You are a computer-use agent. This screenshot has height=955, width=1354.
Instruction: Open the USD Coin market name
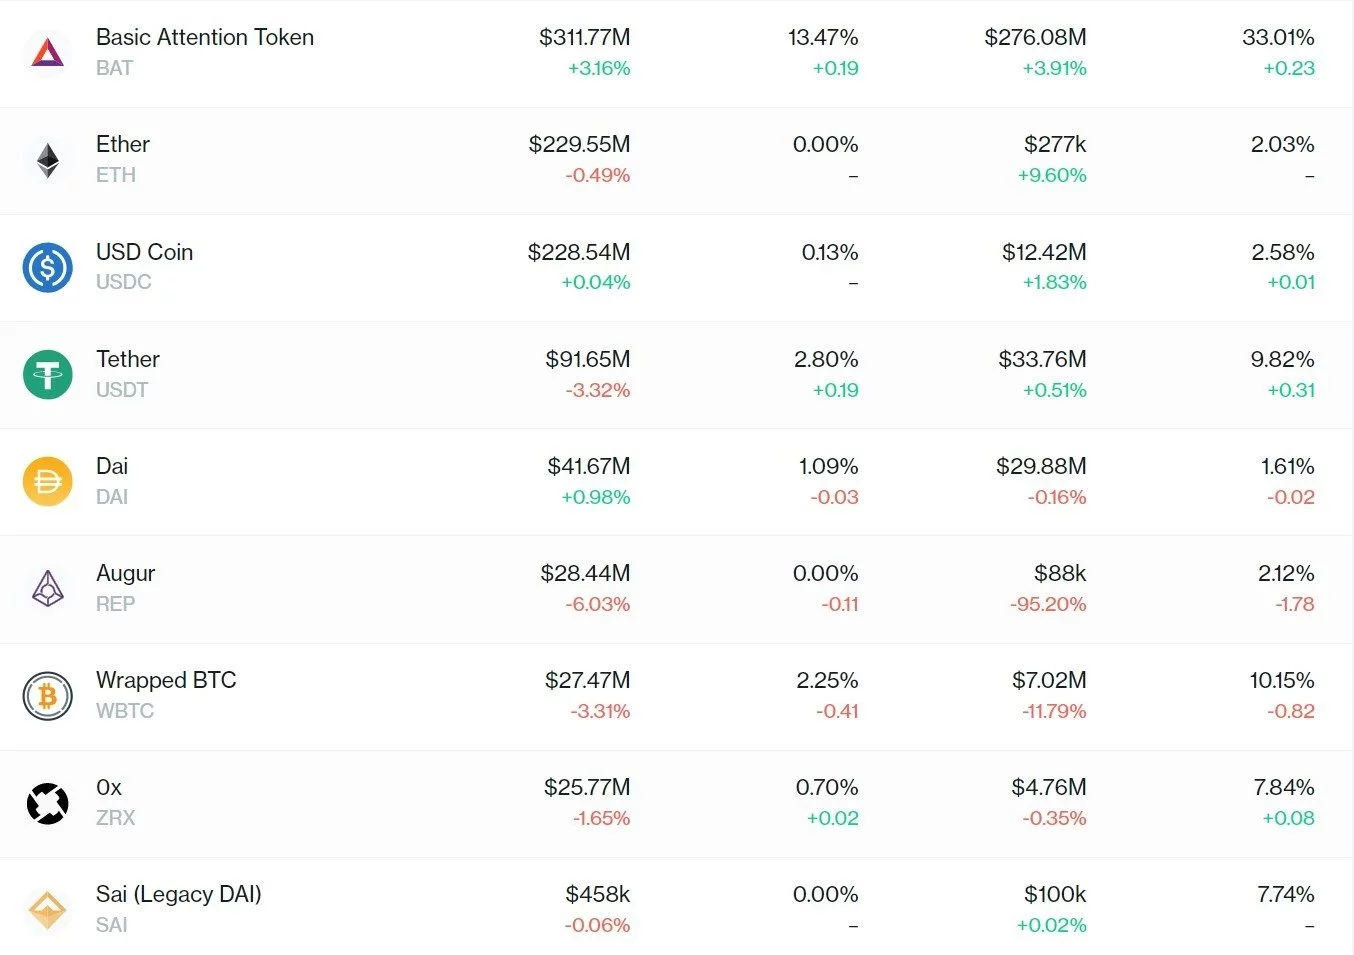click(x=145, y=252)
